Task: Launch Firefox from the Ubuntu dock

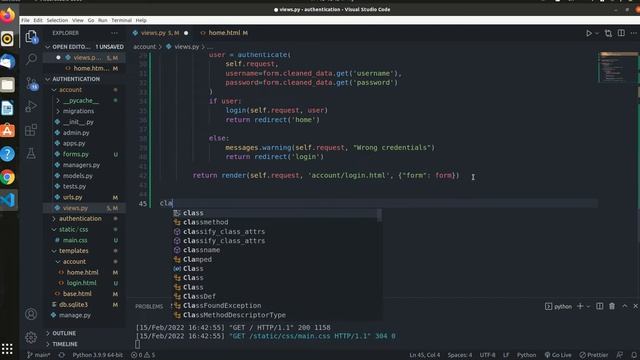Action: pos(8,16)
